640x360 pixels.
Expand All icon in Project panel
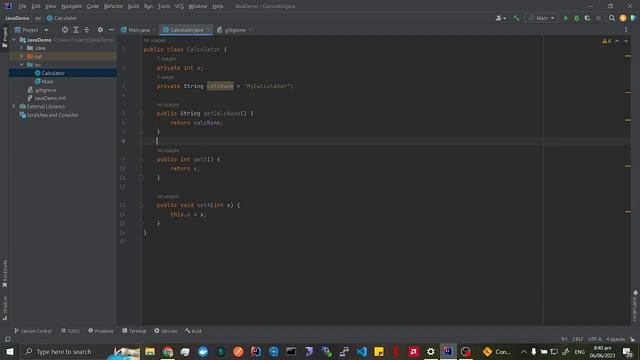[x=76, y=30]
